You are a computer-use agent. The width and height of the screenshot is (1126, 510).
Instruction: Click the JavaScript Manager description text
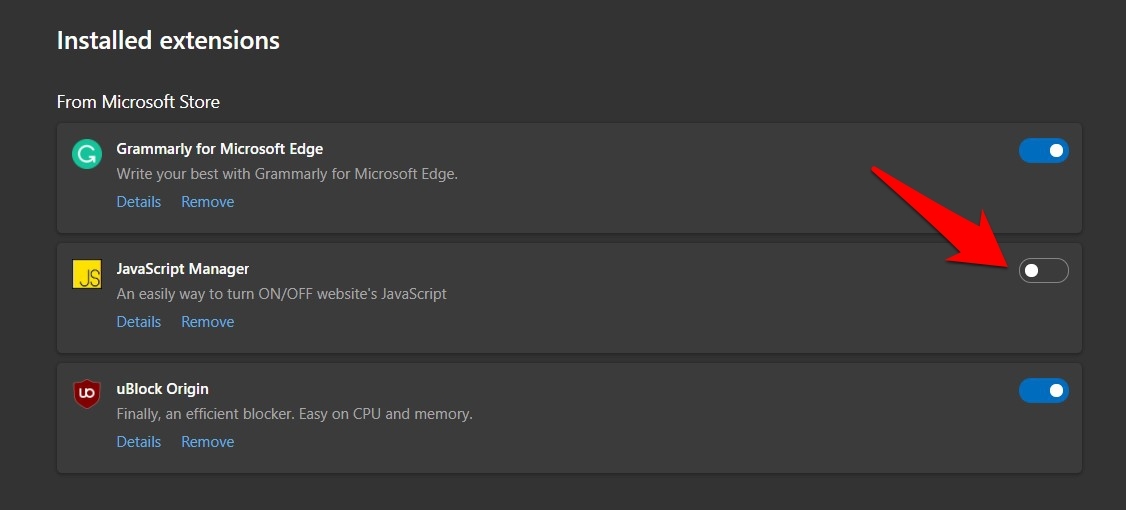(281, 294)
